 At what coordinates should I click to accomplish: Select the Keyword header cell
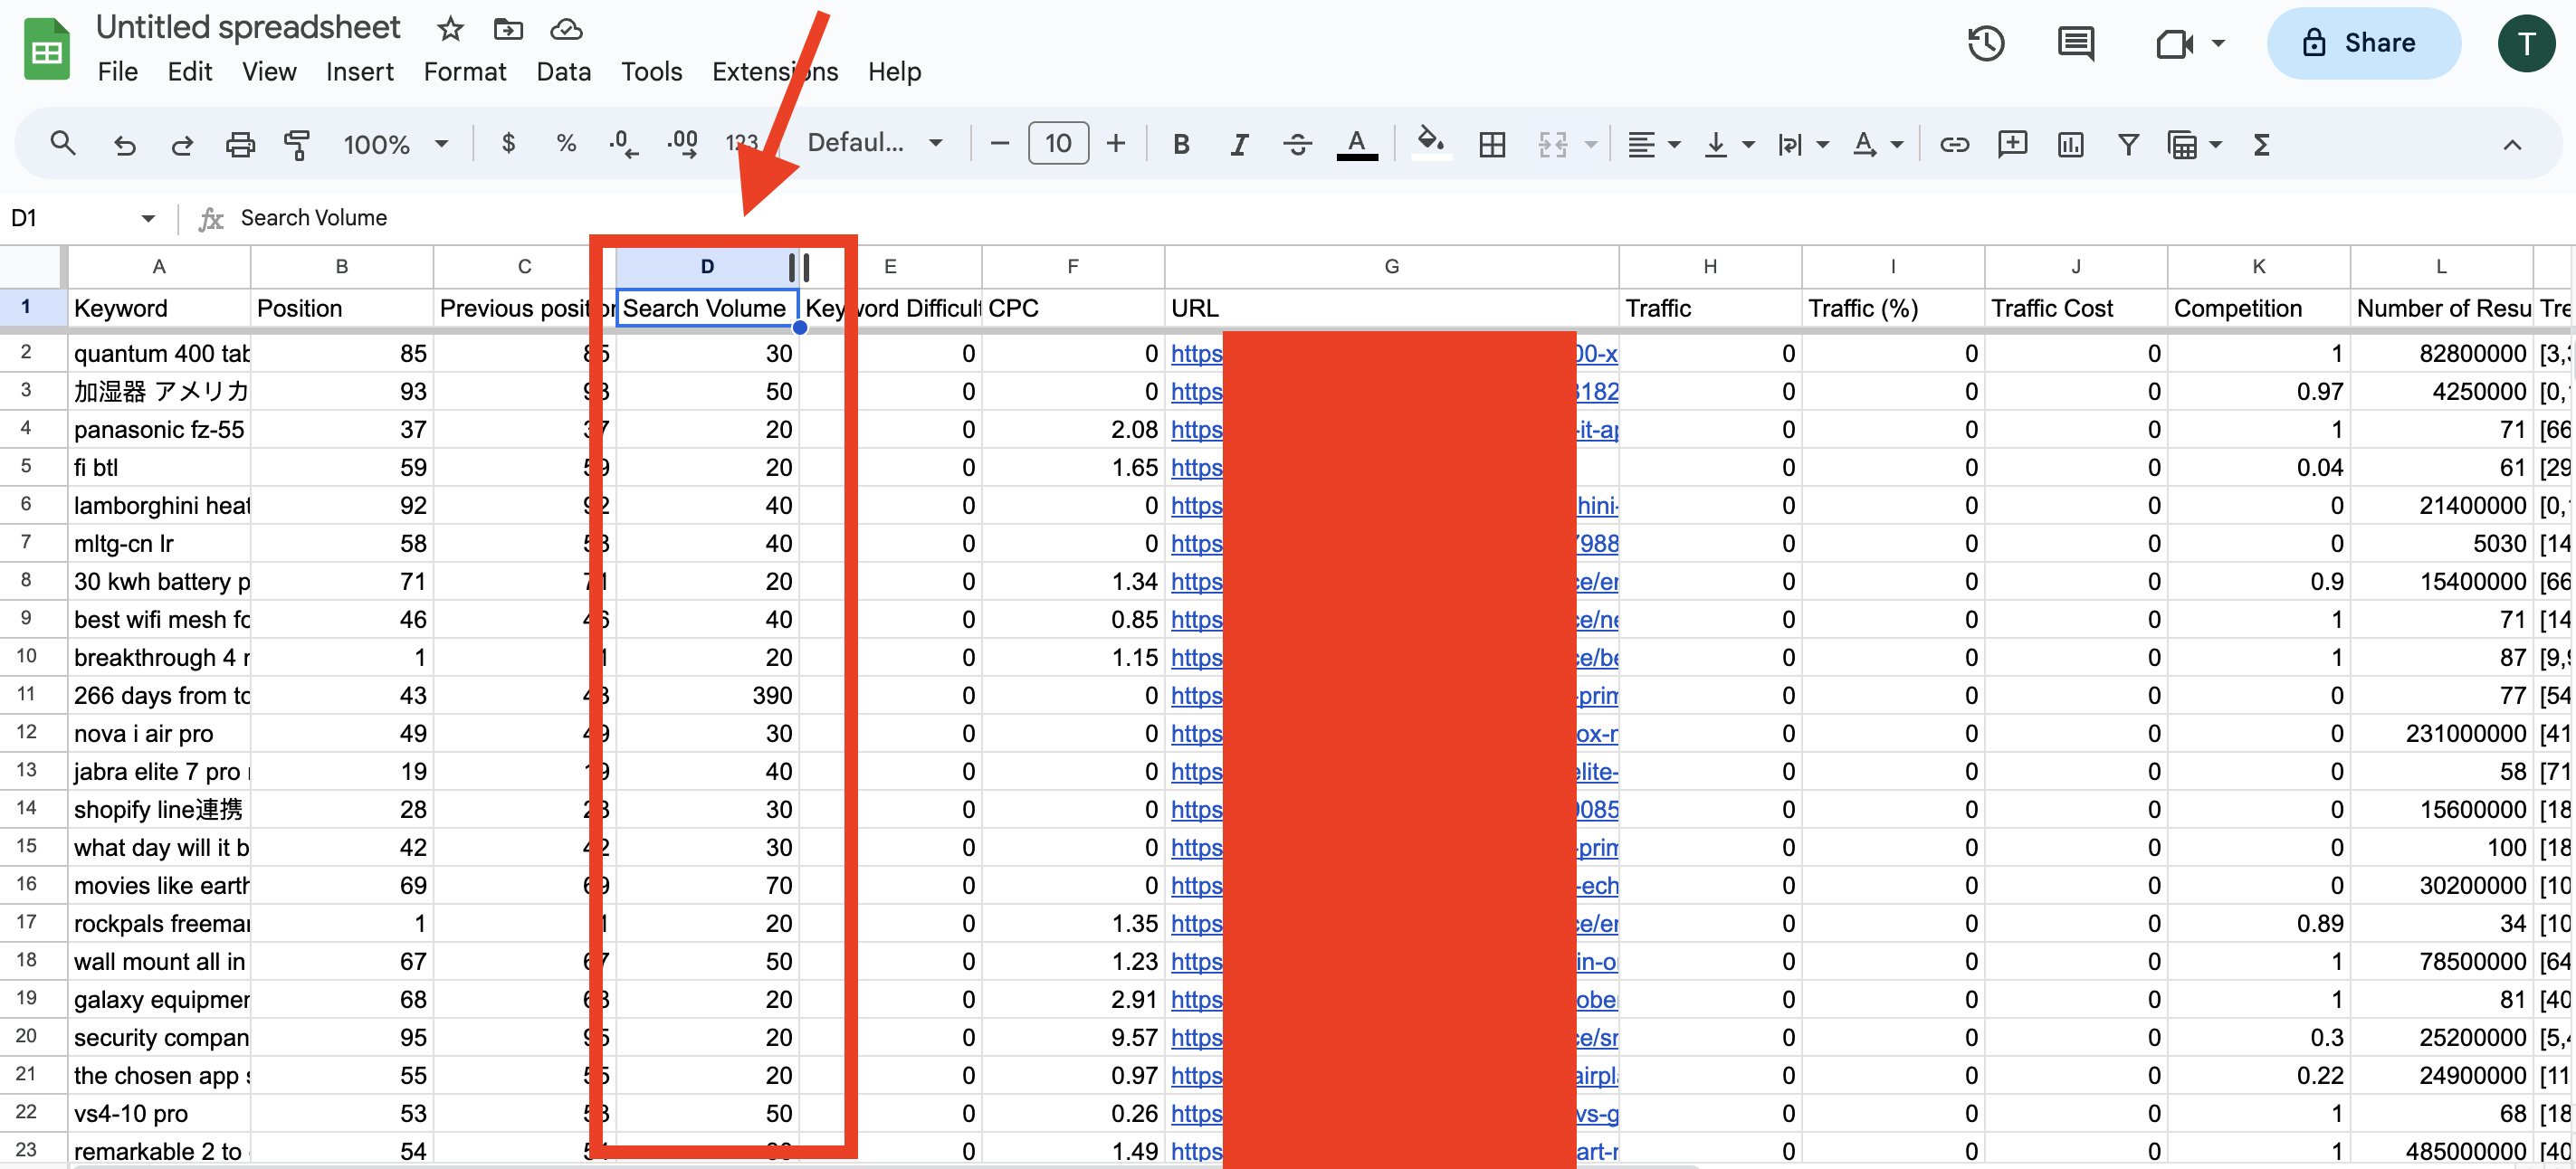tap(158, 308)
